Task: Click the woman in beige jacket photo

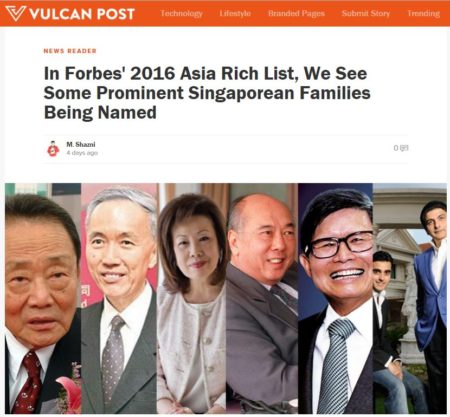Action: [x=192, y=298]
